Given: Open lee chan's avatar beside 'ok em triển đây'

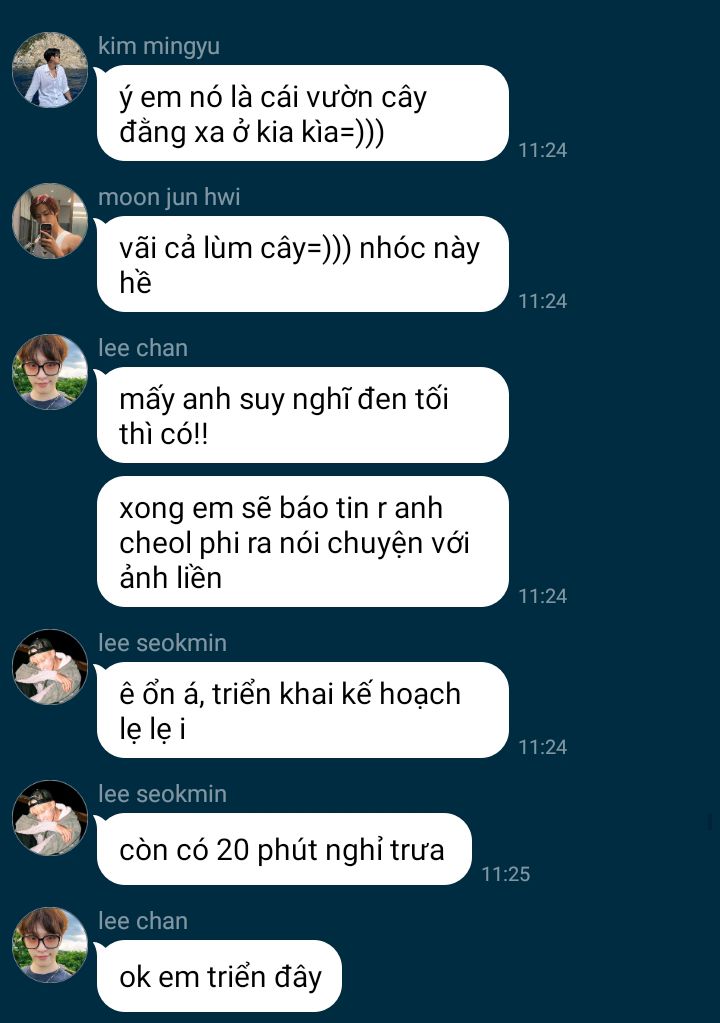Looking at the screenshot, I should pyautogui.click(x=50, y=945).
